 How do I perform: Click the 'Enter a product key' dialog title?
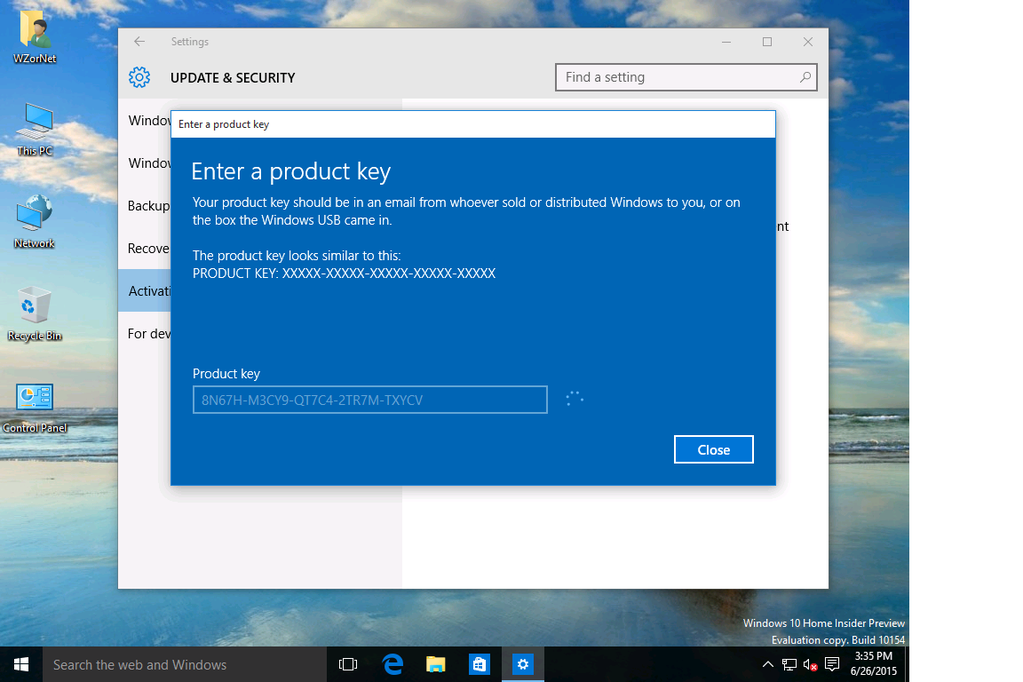pos(224,124)
